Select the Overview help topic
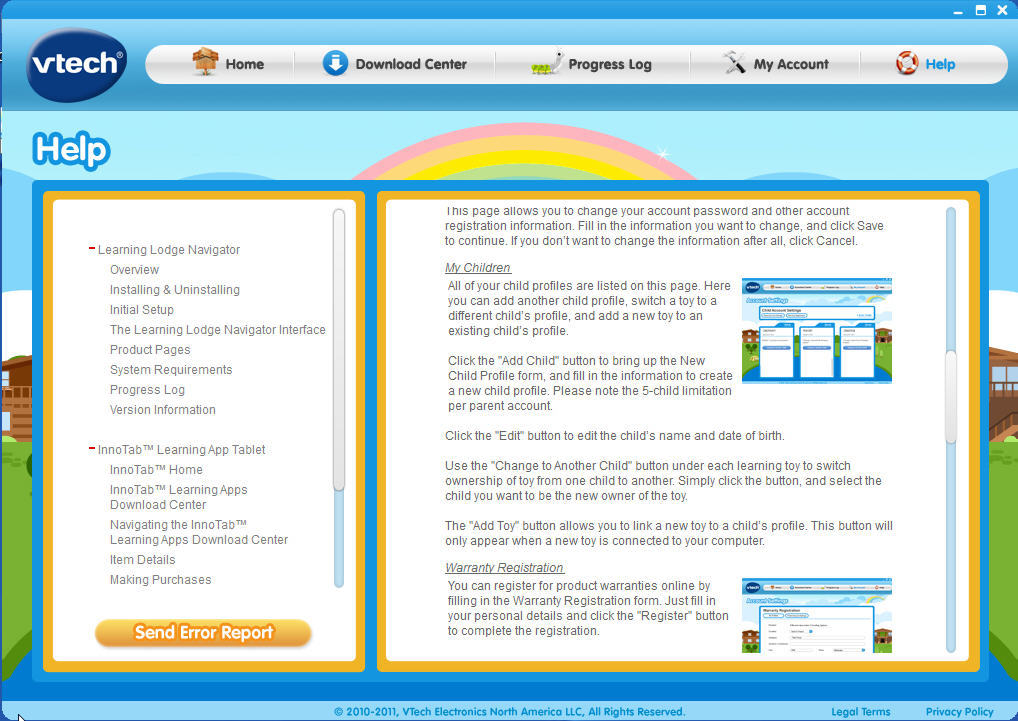1018x721 pixels. tap(134, 269)
